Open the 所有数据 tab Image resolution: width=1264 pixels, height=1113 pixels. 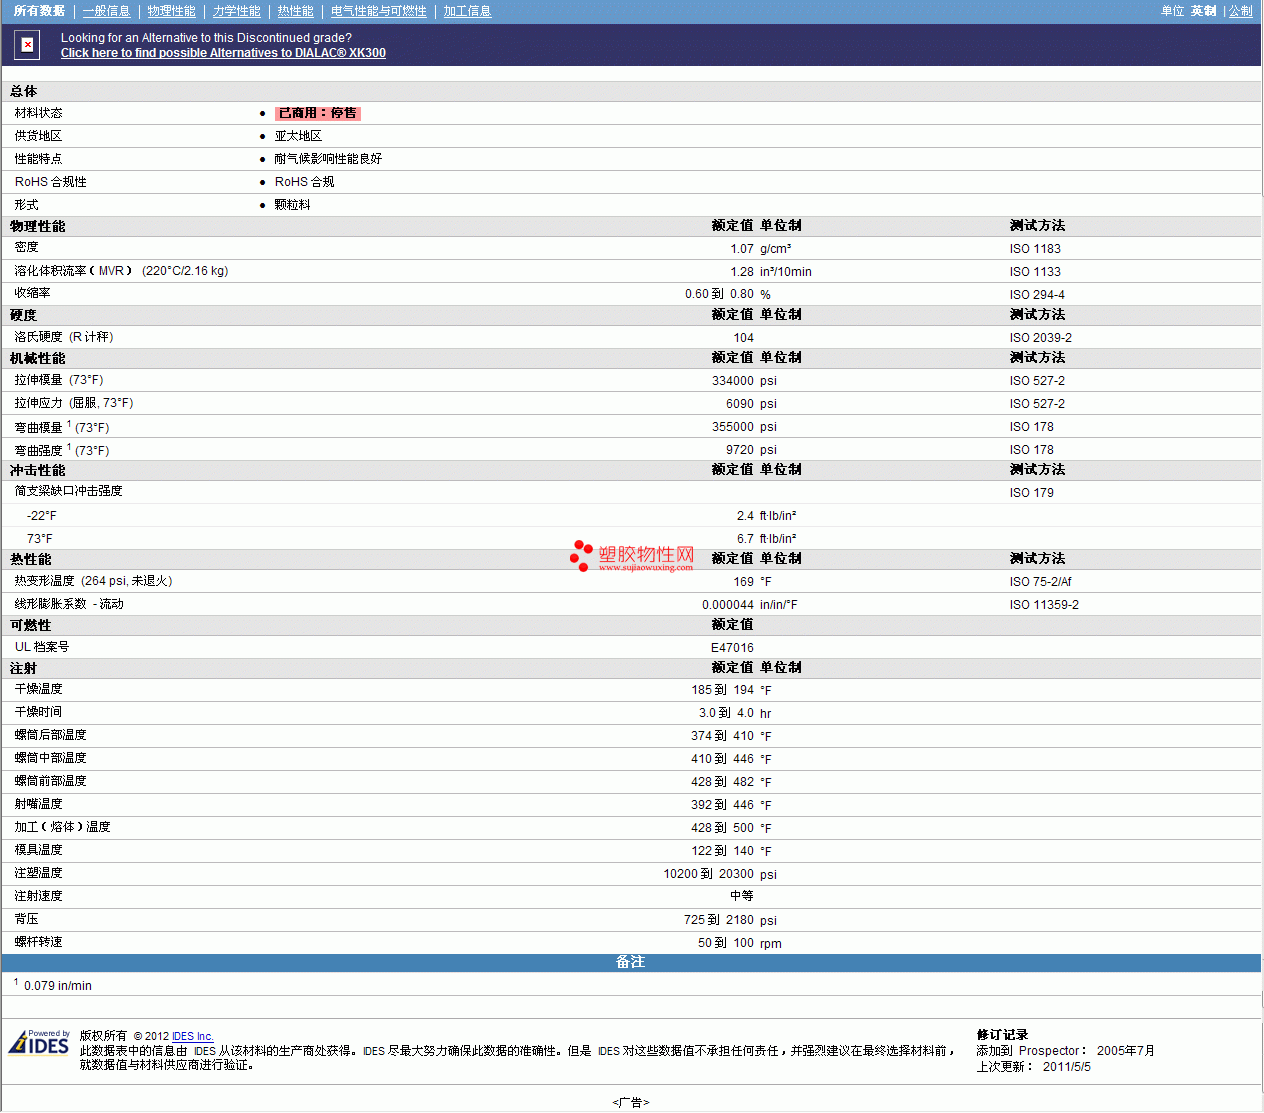[39, 11]
